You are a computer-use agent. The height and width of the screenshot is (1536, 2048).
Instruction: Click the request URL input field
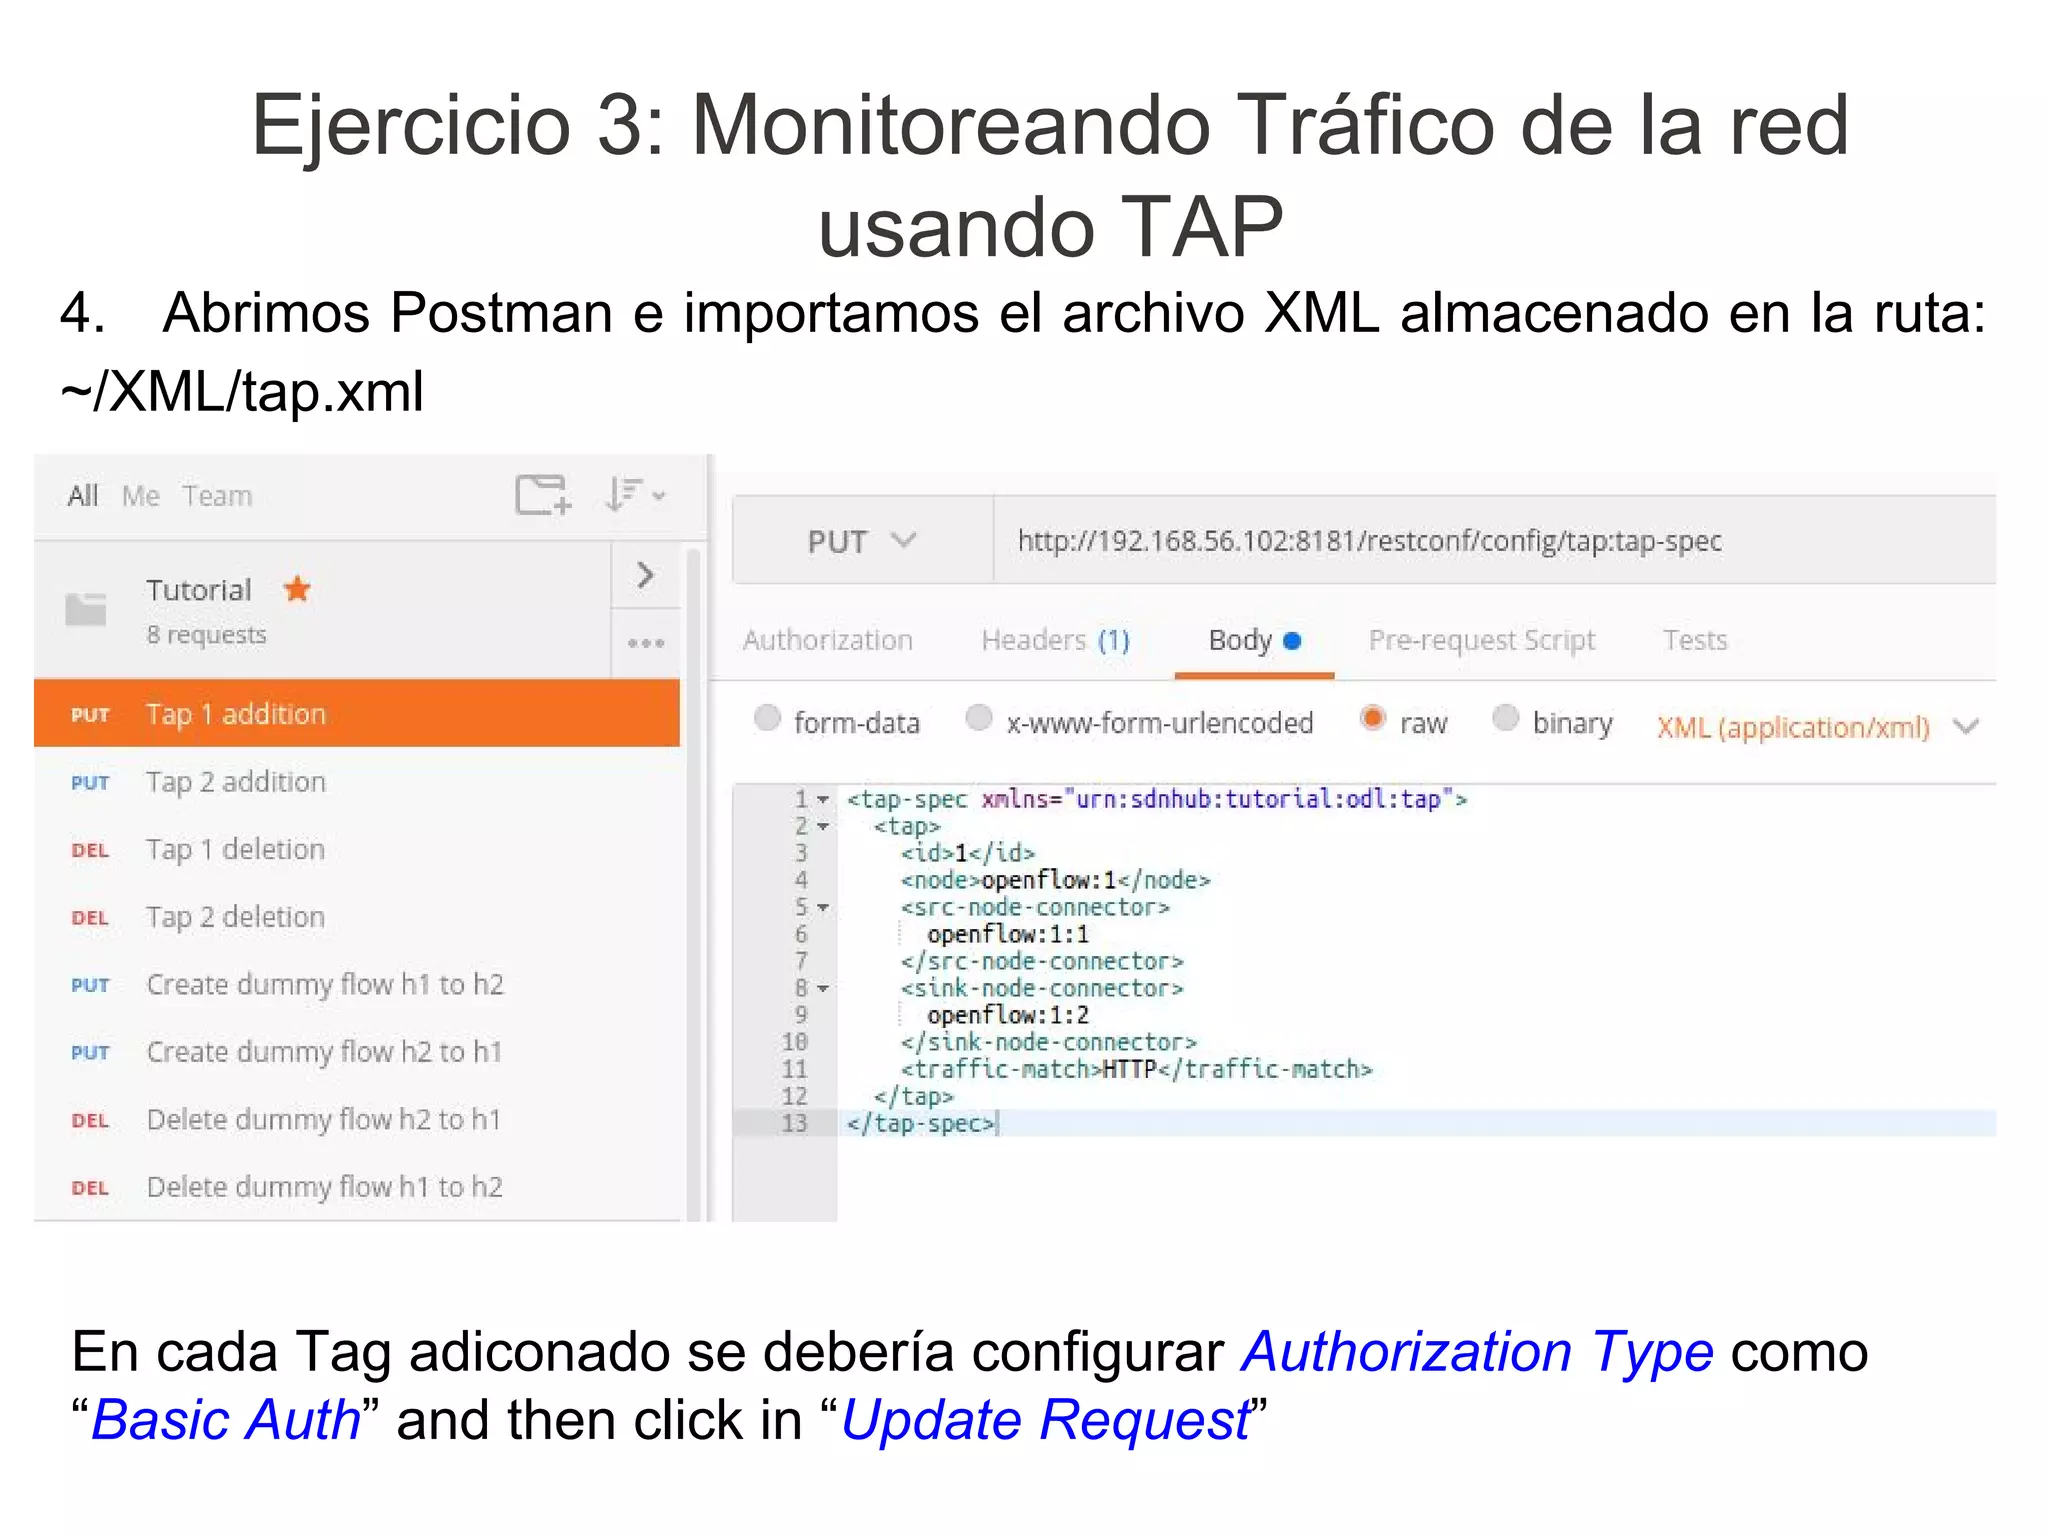pyautogui.click(x=1494, y=541)
